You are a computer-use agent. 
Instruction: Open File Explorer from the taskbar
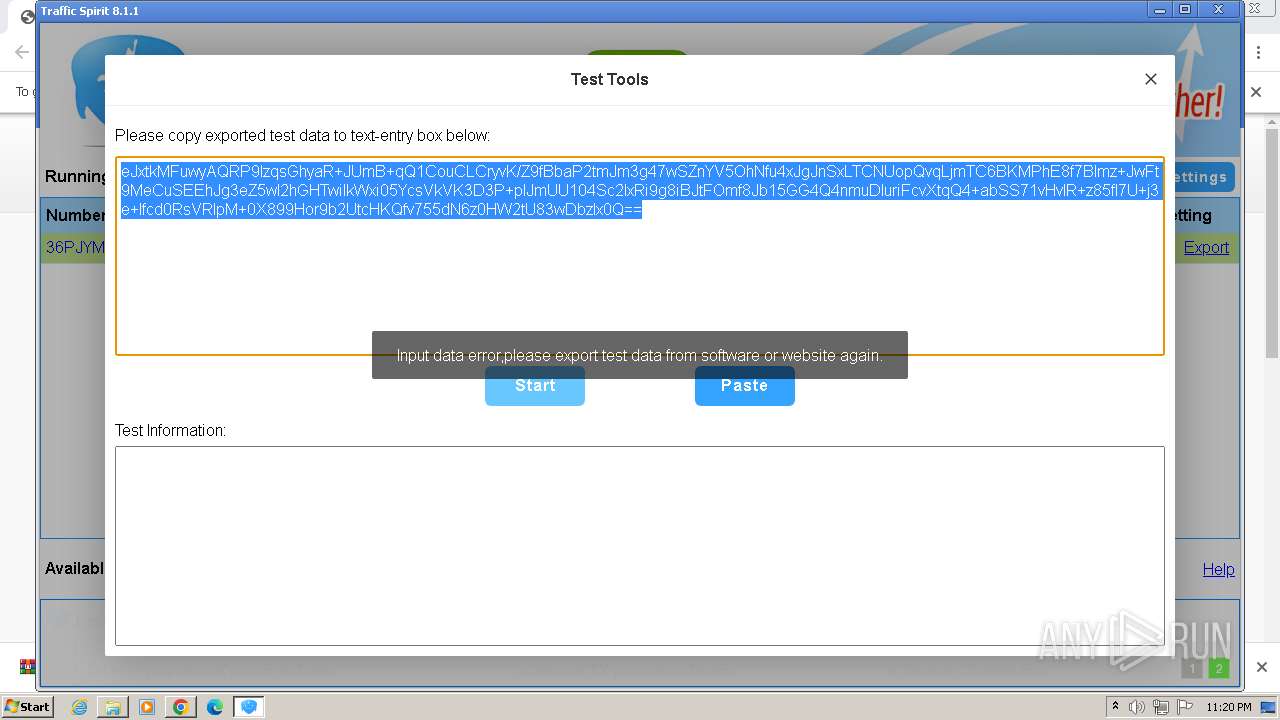click(x=113, y=707)
